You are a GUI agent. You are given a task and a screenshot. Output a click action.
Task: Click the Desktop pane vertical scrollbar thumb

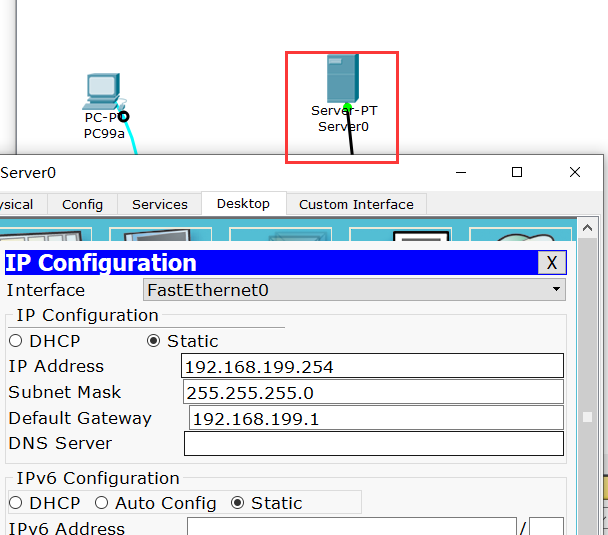[587, 417]
